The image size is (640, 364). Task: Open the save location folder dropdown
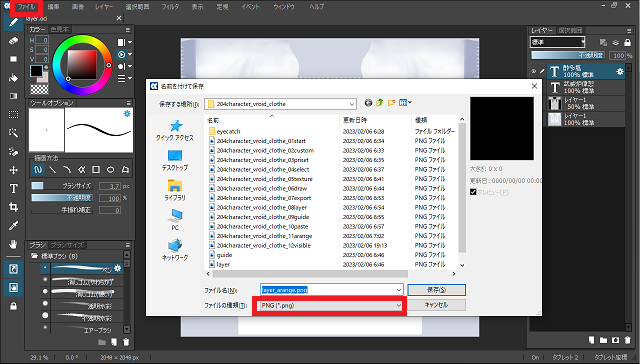coord(280,104)
